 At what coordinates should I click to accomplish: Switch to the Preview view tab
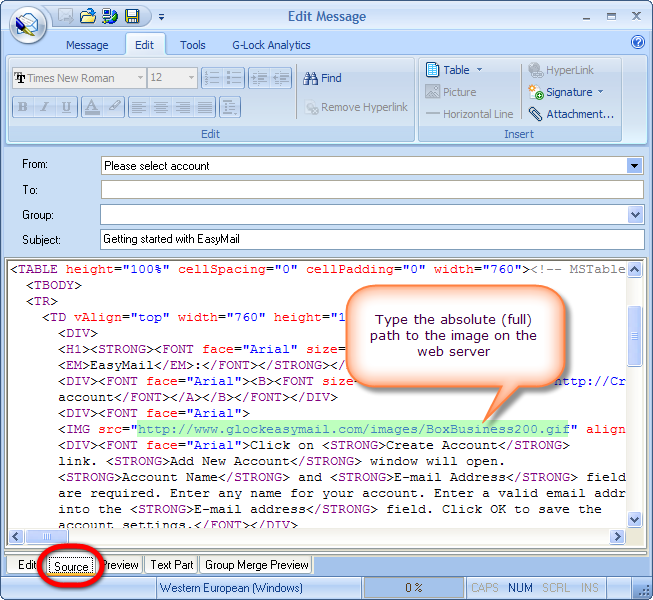(121, 565)
